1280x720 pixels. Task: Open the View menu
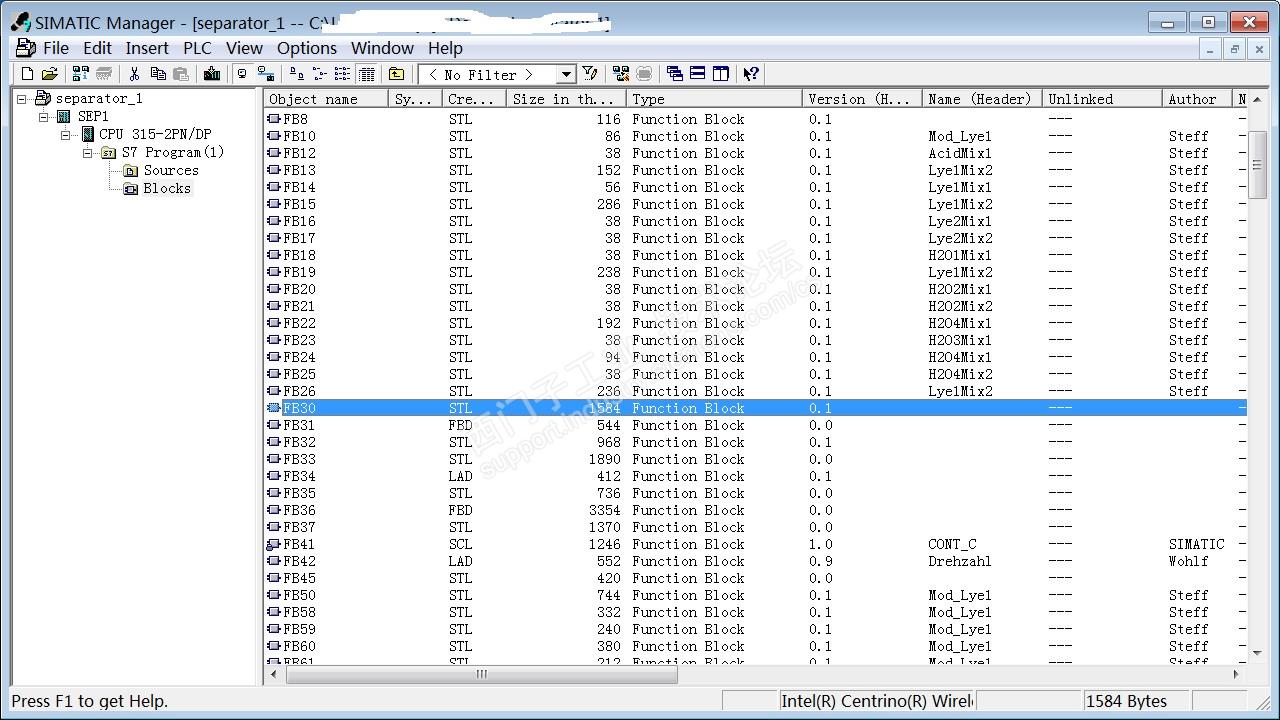244,48
